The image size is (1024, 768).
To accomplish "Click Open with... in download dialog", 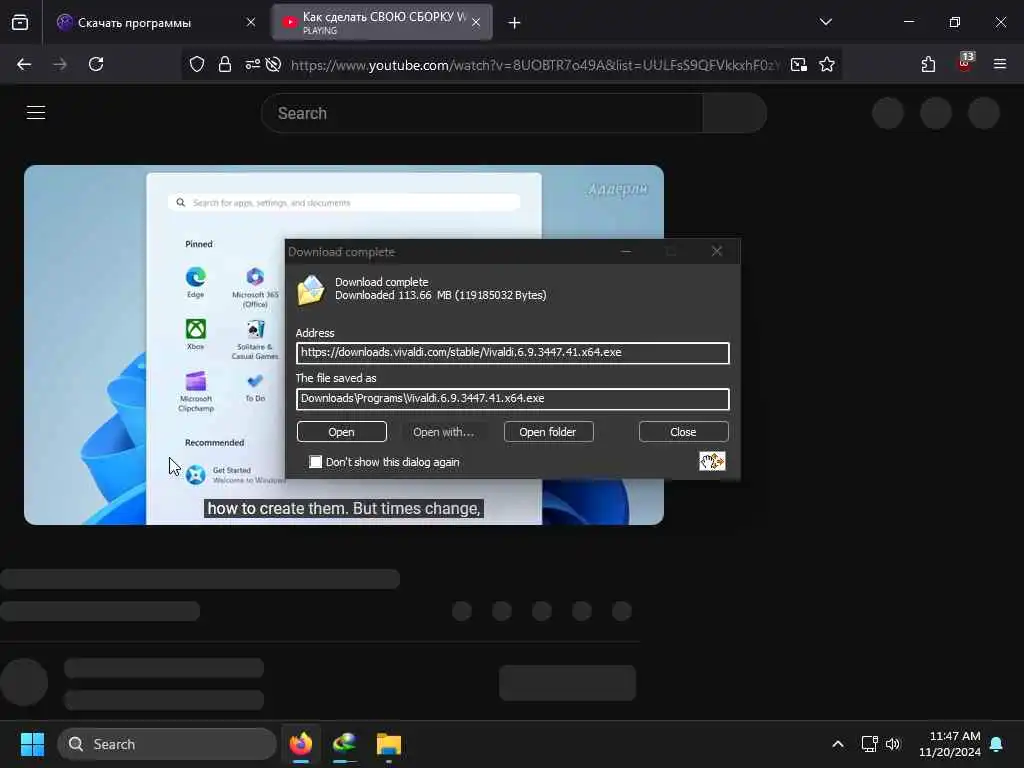I will (x=443, y=432).
